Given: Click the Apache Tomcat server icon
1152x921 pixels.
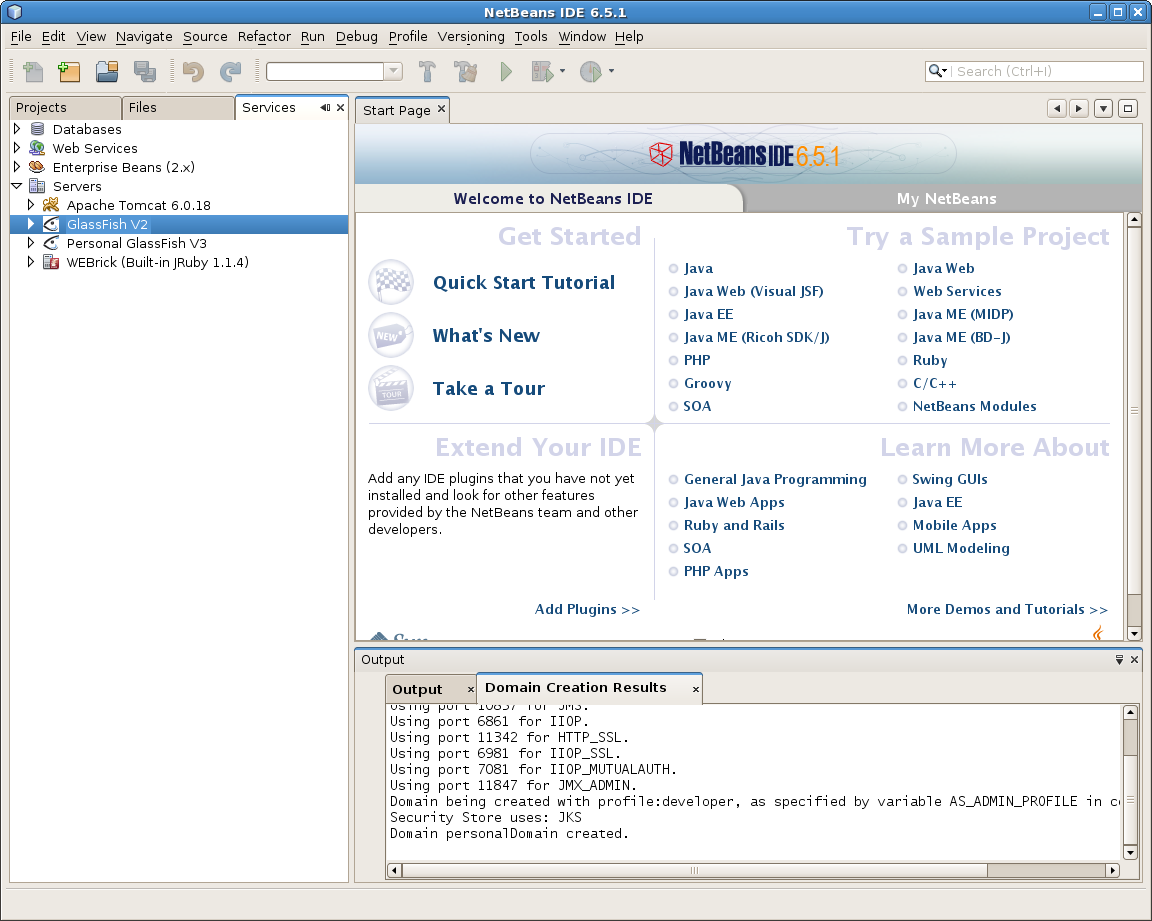Looking at the screenshot, I should (51, 205).
